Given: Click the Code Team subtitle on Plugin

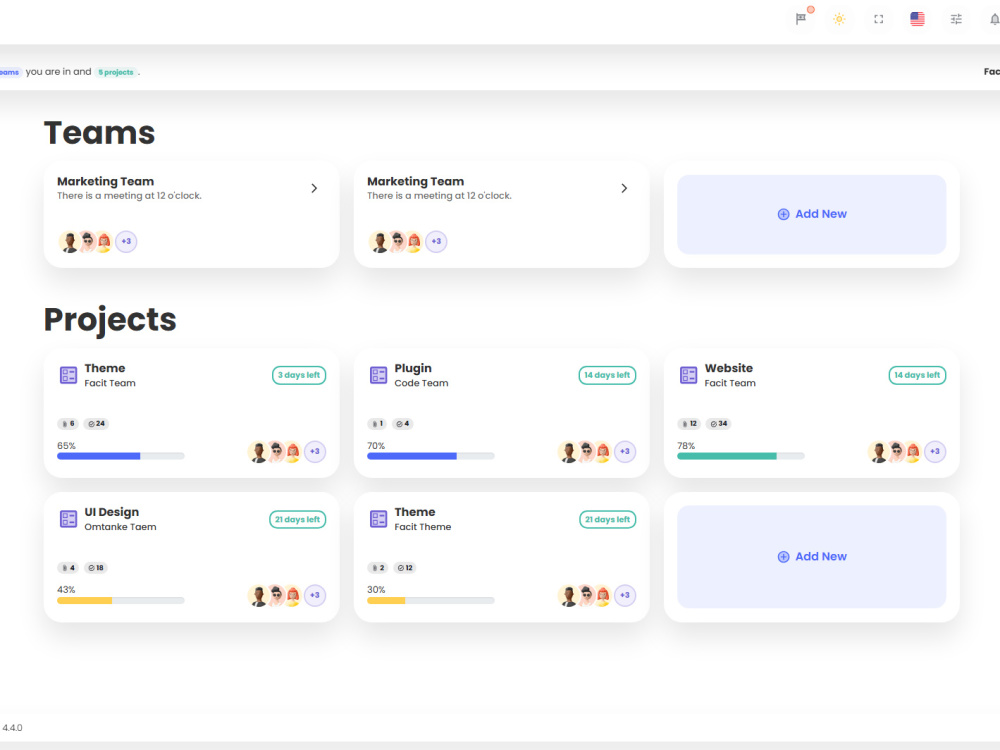Looking at the screenshot, I should click(x=421, y=383).
